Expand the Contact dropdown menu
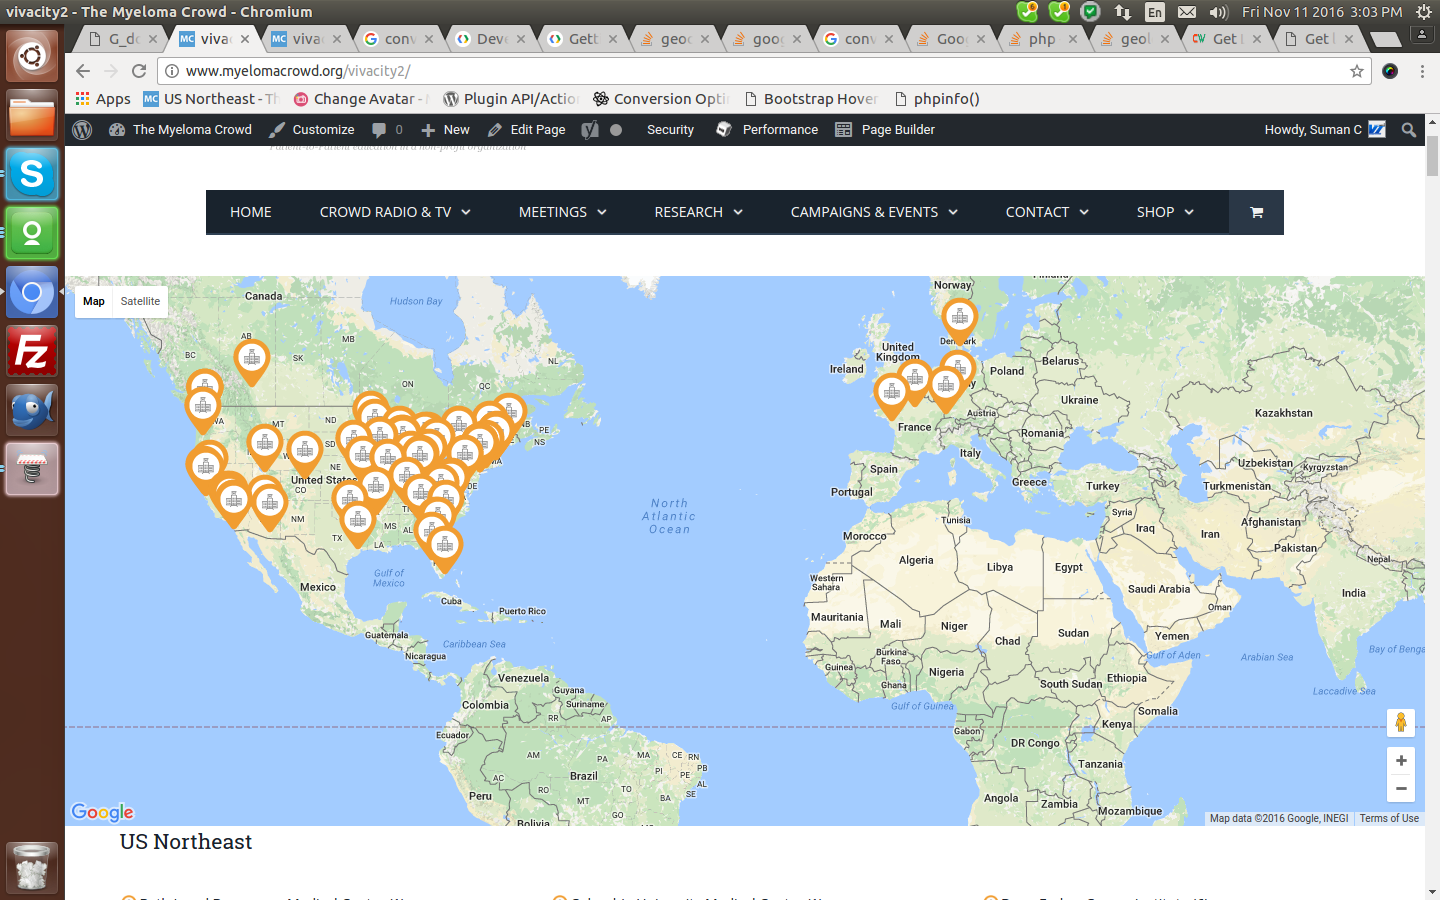Viewport: 1440px width, 900px height. 1047,212
